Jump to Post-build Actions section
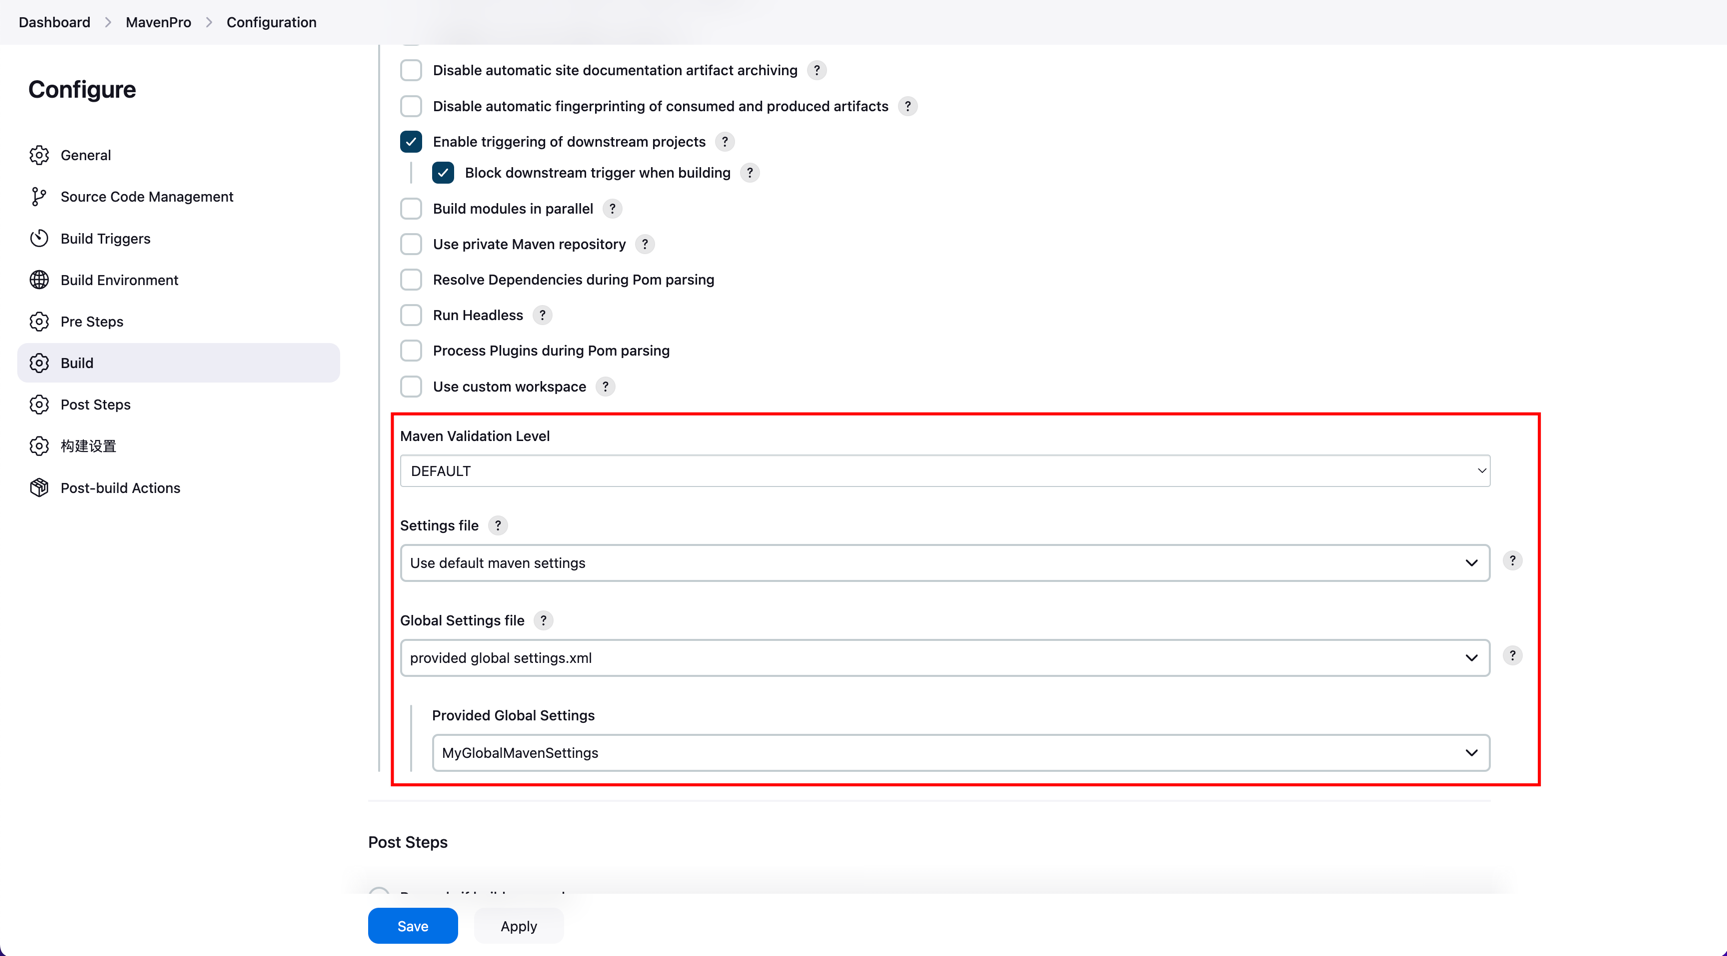The image size is (1727, 956). (x=120, y=488)
